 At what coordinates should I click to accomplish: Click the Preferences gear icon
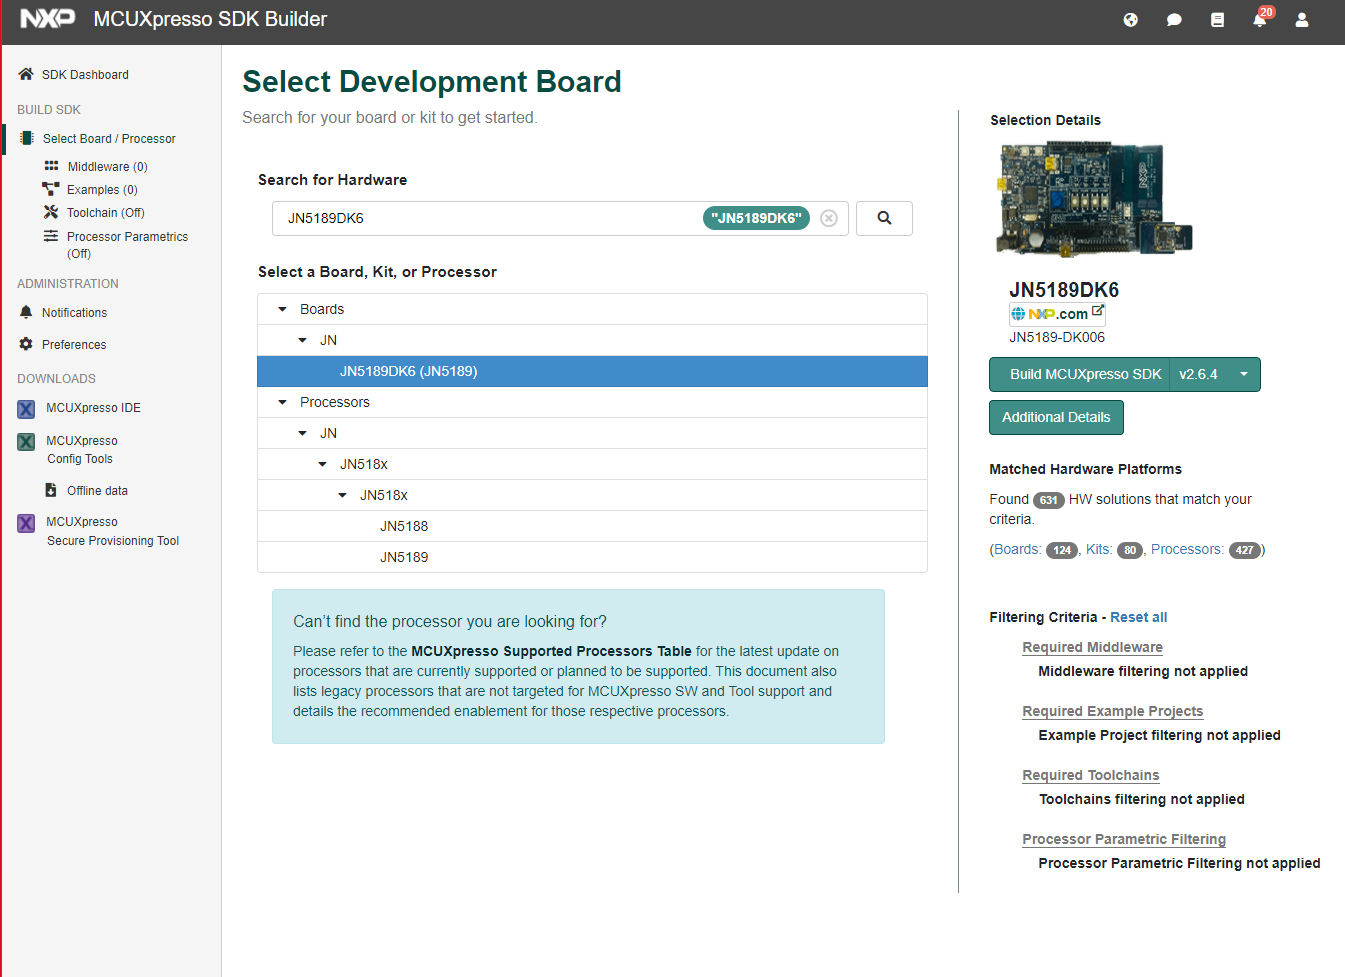tap(26, 344)
